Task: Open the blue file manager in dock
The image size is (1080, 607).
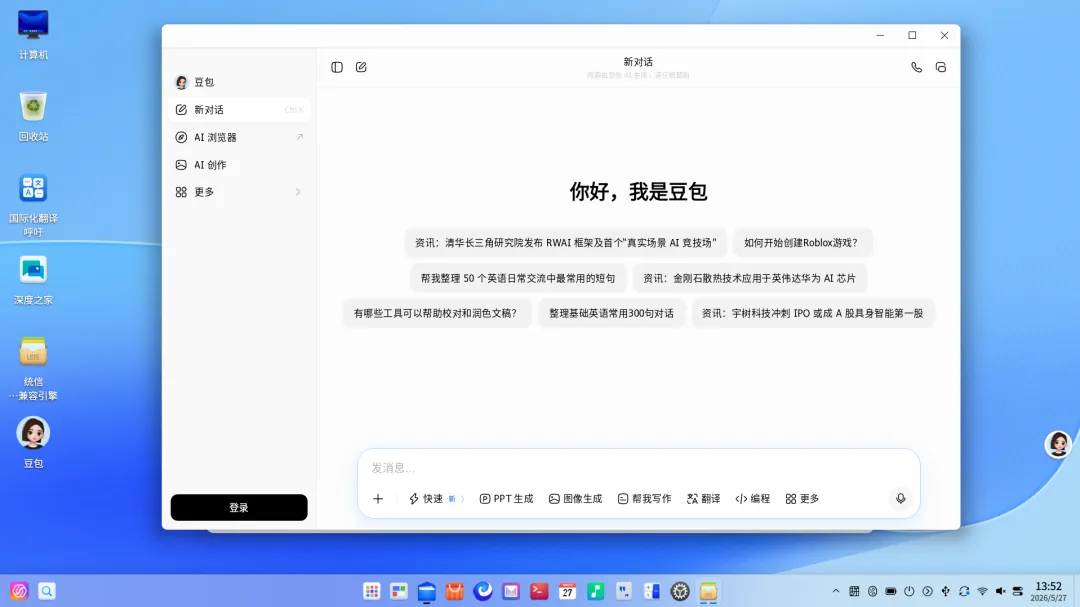Action: tap(427, 591)
